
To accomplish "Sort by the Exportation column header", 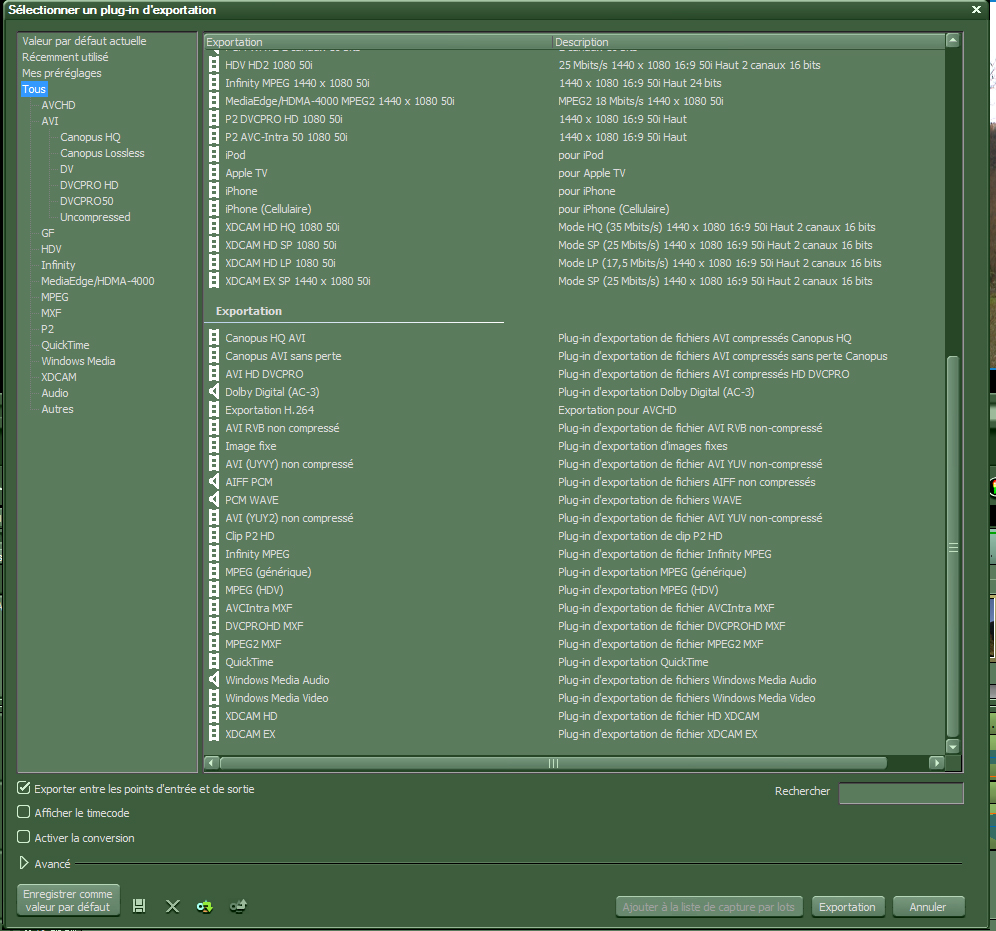I will pyautogui.click(x=379, y=42).
